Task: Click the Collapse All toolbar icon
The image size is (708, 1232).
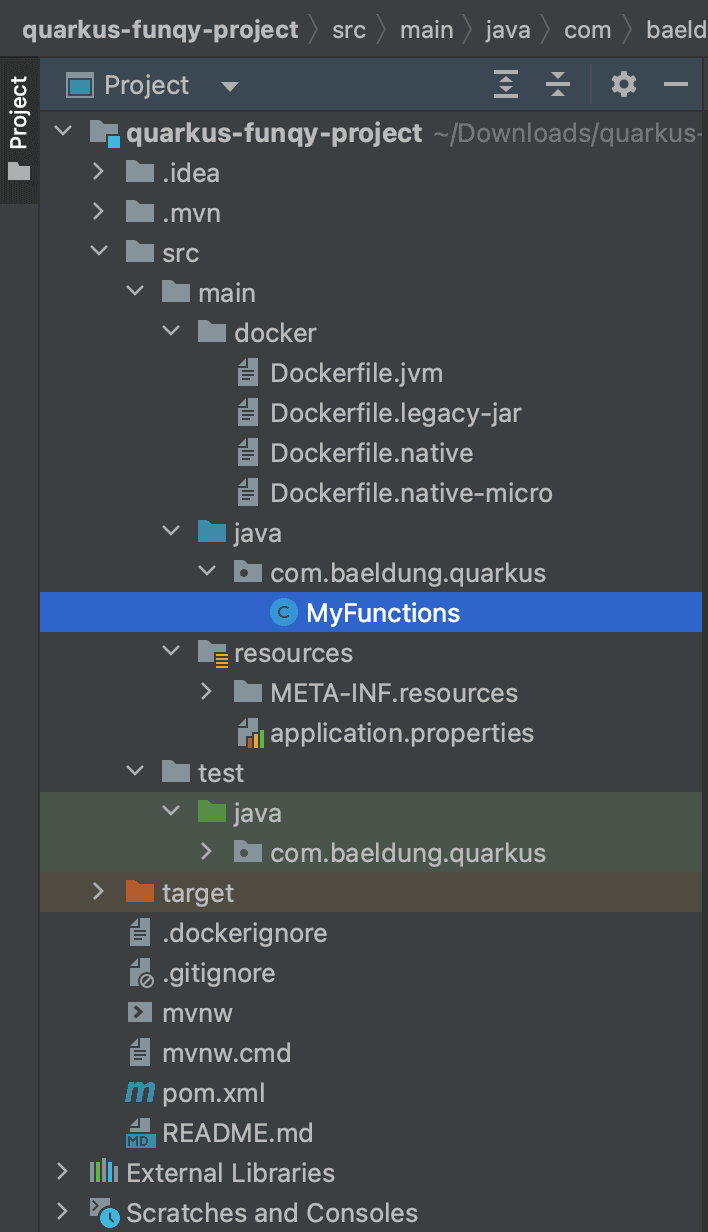Action: [x=558, y=85]
